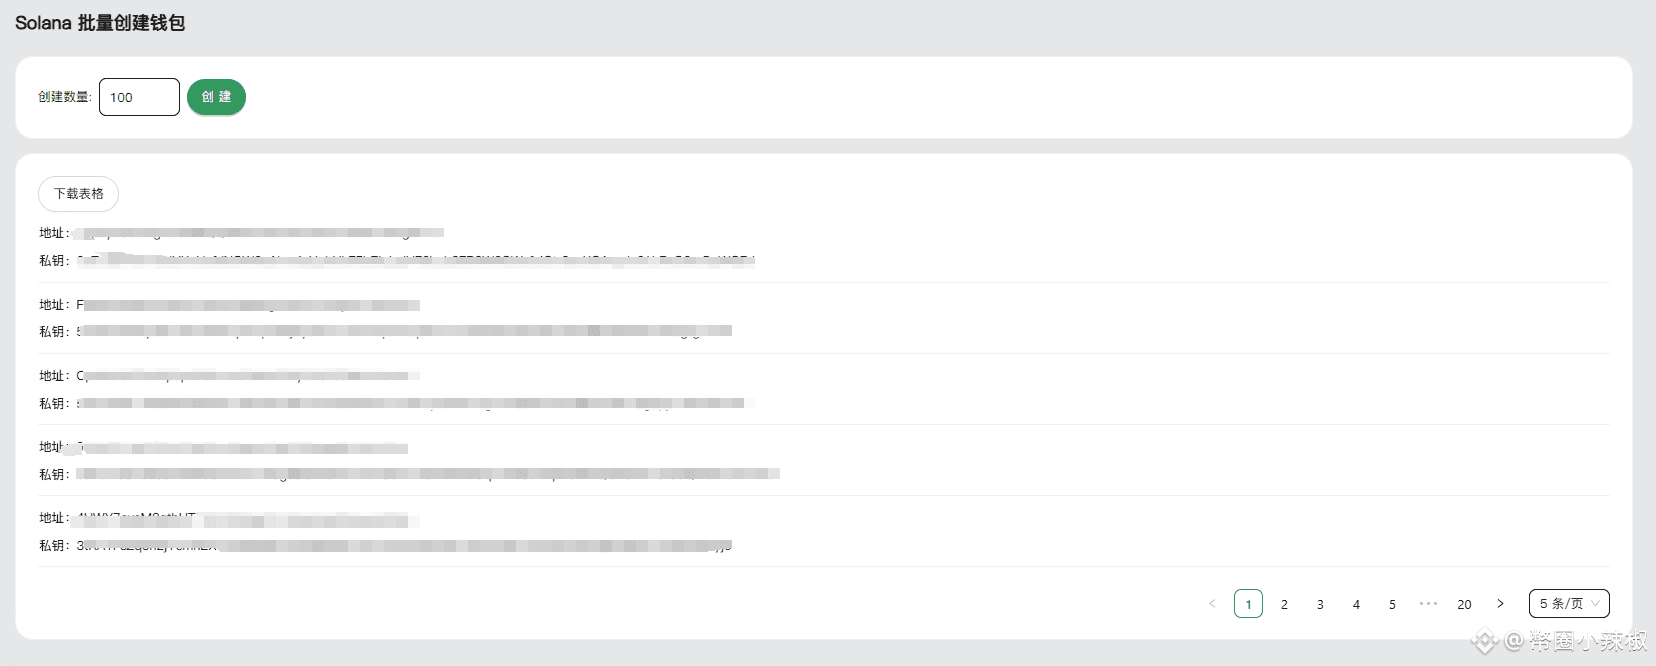
Task: Open page 4 of wallet list
Action: 1356,604
